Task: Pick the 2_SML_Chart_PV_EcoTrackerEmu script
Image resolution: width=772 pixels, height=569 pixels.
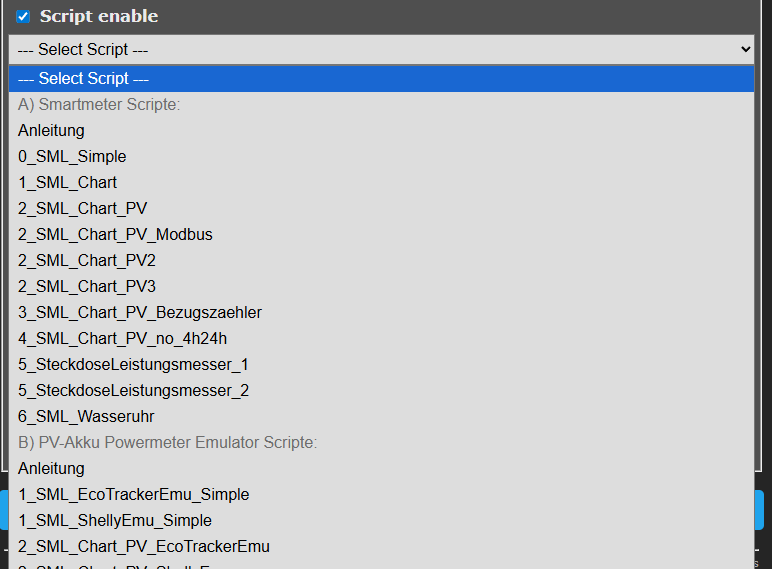Action: (x=143, y=546)
